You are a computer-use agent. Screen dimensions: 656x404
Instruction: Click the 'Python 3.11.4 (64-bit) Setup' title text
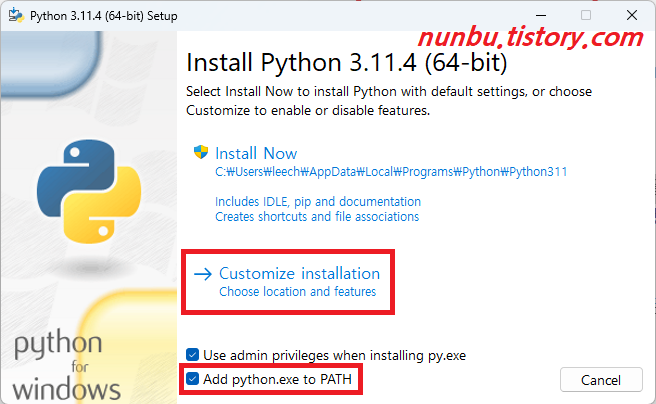pyautogui.click(x=104, y=16)
